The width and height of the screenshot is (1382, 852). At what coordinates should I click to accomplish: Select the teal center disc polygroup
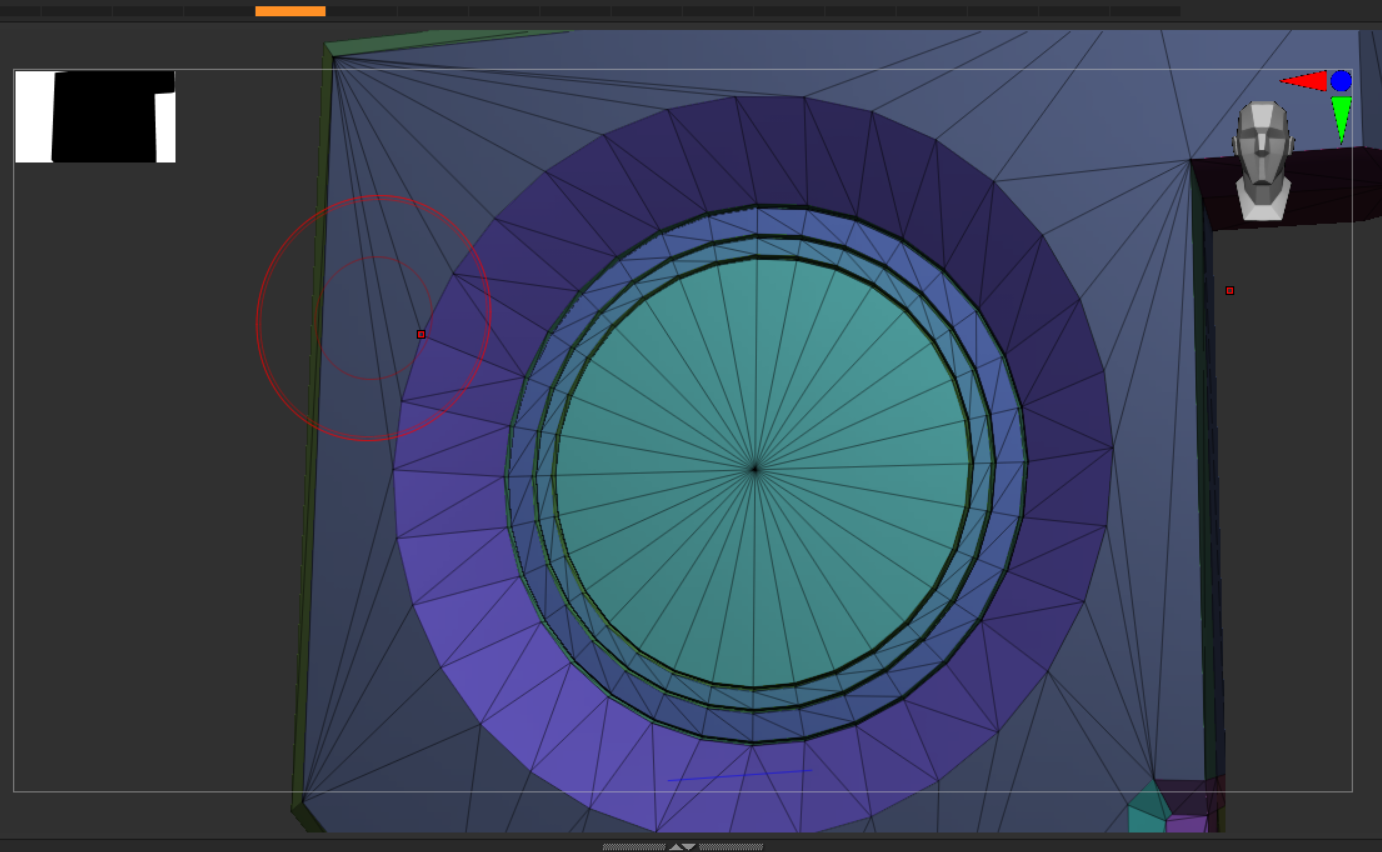763,472
